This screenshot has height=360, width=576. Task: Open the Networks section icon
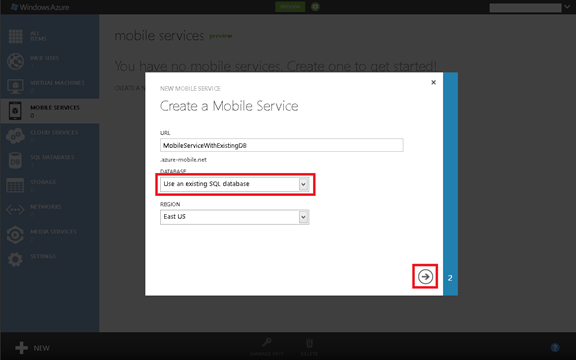15,210
